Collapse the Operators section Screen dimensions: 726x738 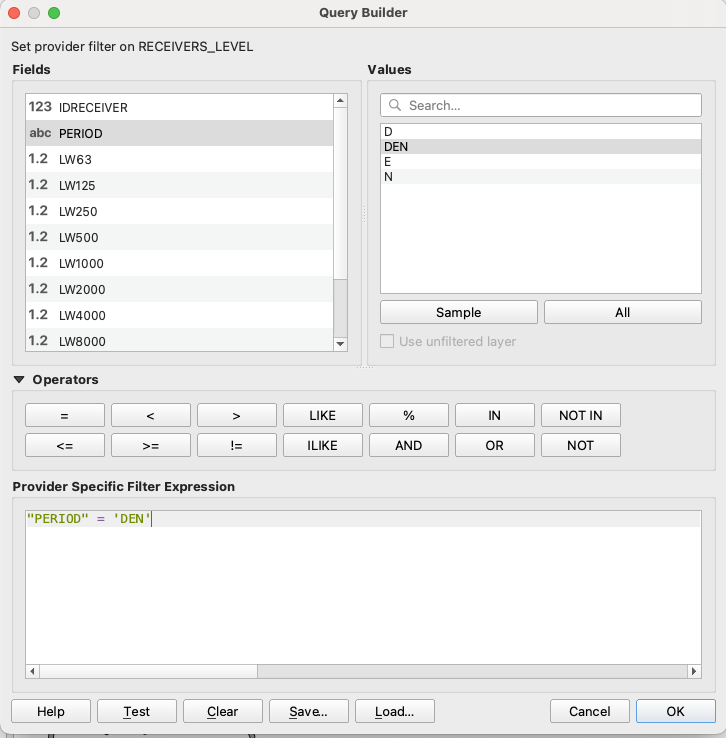tap(19, 379)
